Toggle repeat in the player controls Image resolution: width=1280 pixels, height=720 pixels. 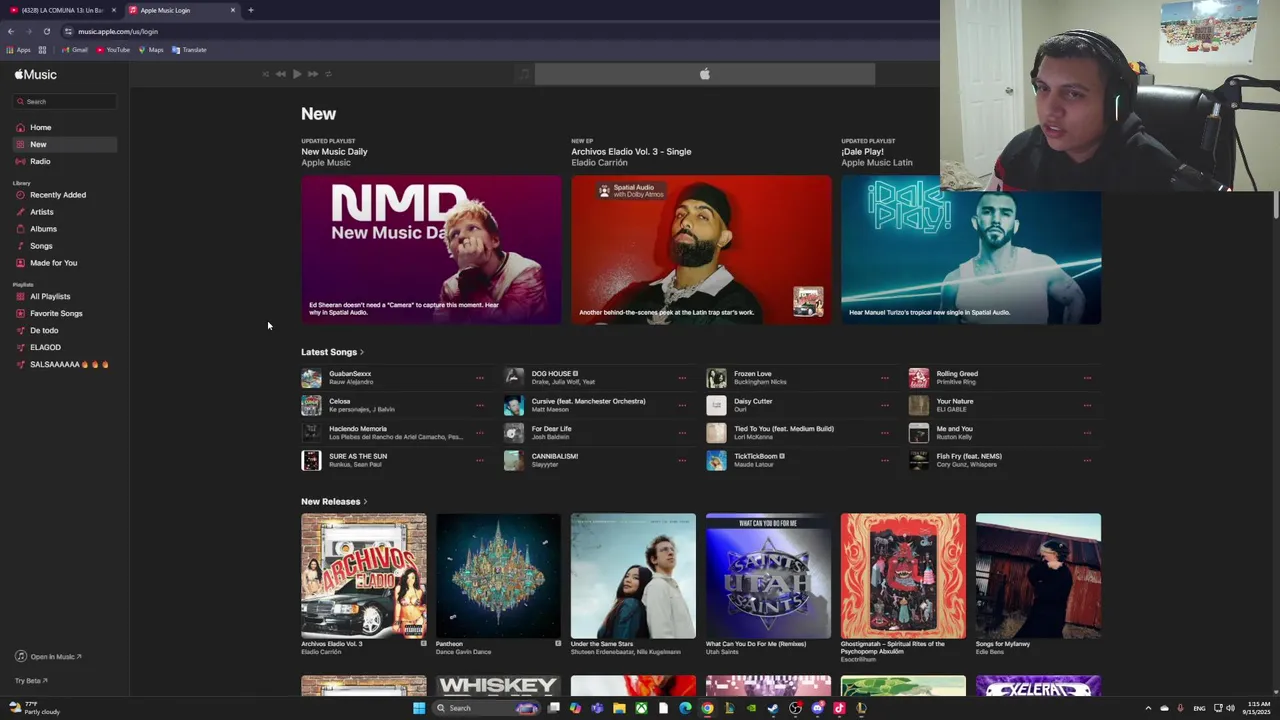pyautogui.click(x=328, y=74)
